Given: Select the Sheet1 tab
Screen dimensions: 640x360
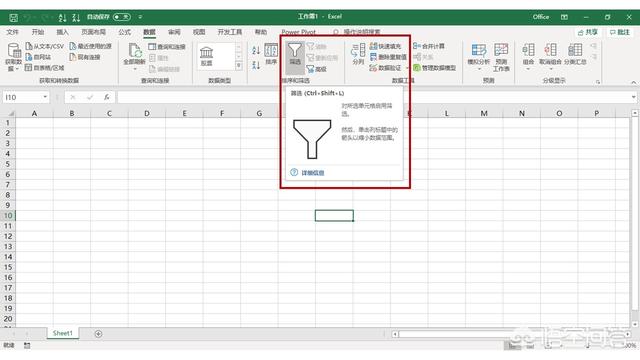Looking at the screenshot, I should coord(62,333).
